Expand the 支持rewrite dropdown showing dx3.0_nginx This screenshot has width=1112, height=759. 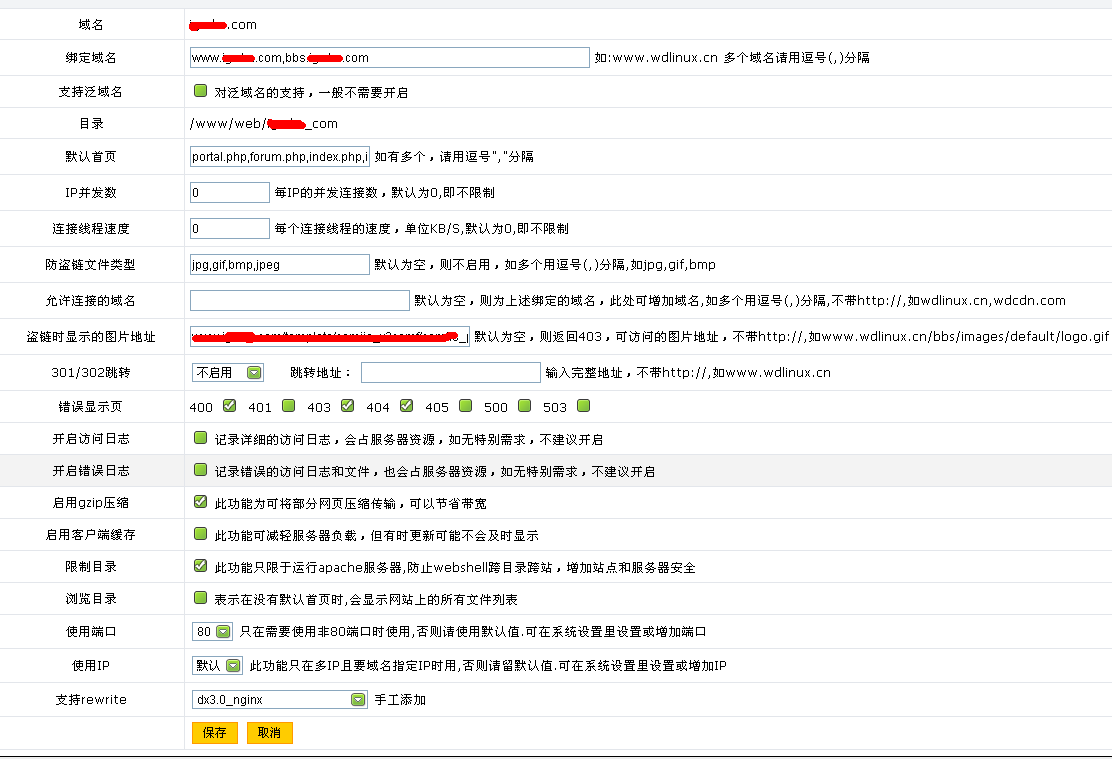(x=279, y=700)
